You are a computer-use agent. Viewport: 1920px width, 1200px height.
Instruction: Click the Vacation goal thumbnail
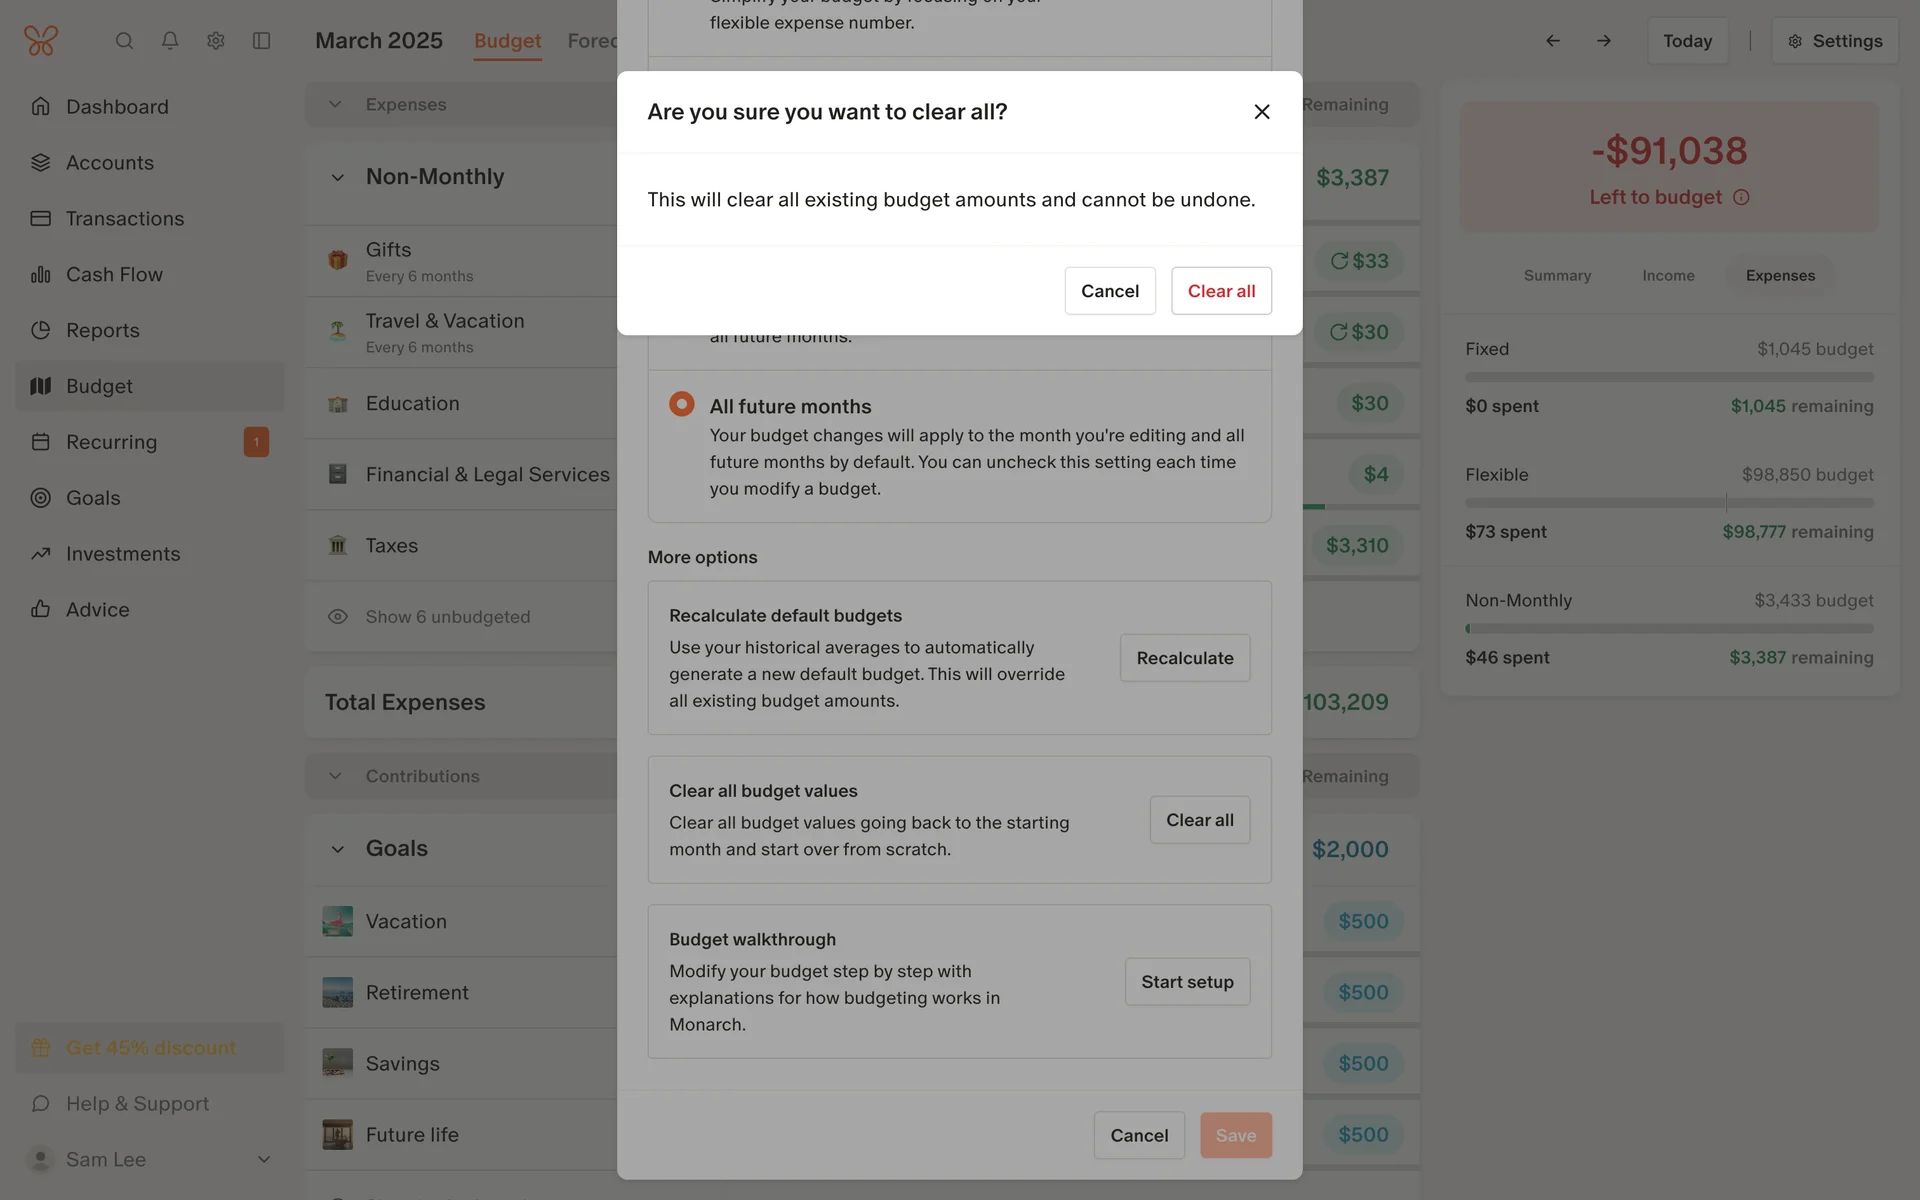[338, 921]
